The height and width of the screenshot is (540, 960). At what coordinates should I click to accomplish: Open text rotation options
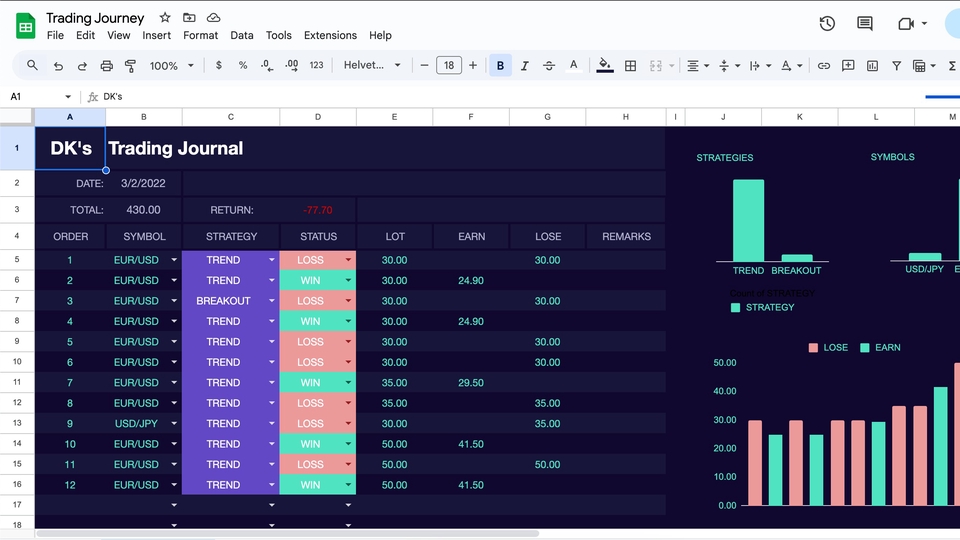pos(791,66)
